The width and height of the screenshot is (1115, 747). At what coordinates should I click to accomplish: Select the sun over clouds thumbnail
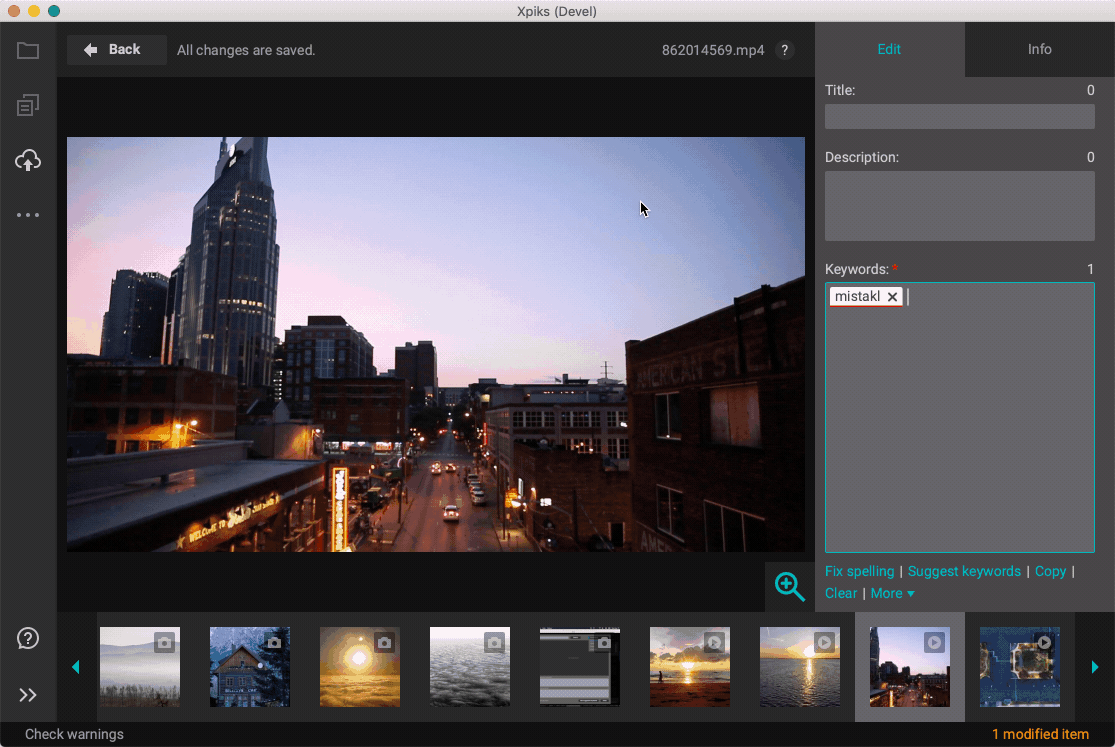[x=360, y=667]
